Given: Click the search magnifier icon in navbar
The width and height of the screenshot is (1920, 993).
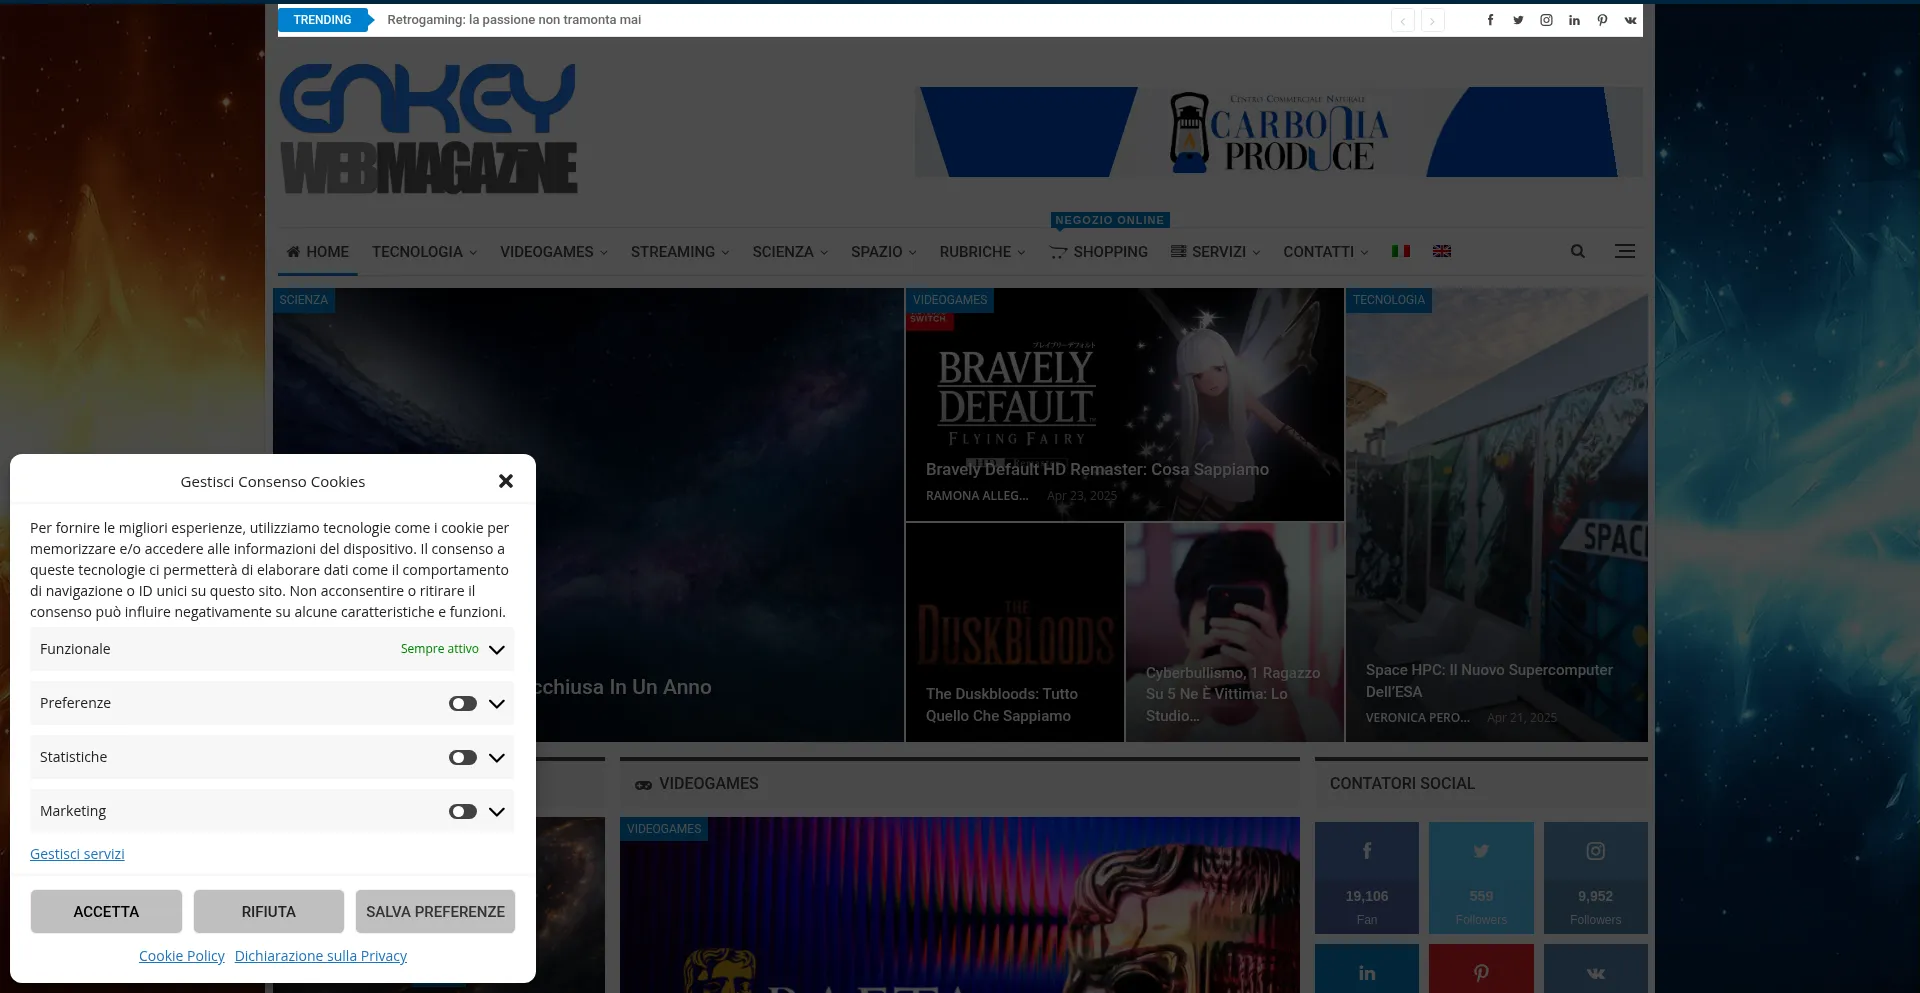Looking at the screenshot, I should pos(1578,252).
